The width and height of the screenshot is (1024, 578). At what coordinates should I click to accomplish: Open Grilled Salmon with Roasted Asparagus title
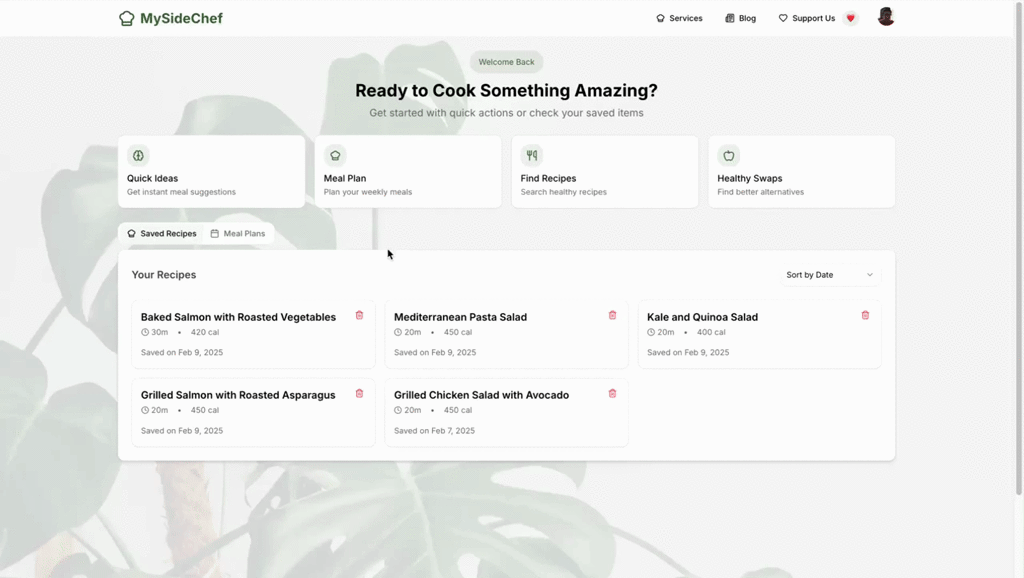click(x=238, y=395)
